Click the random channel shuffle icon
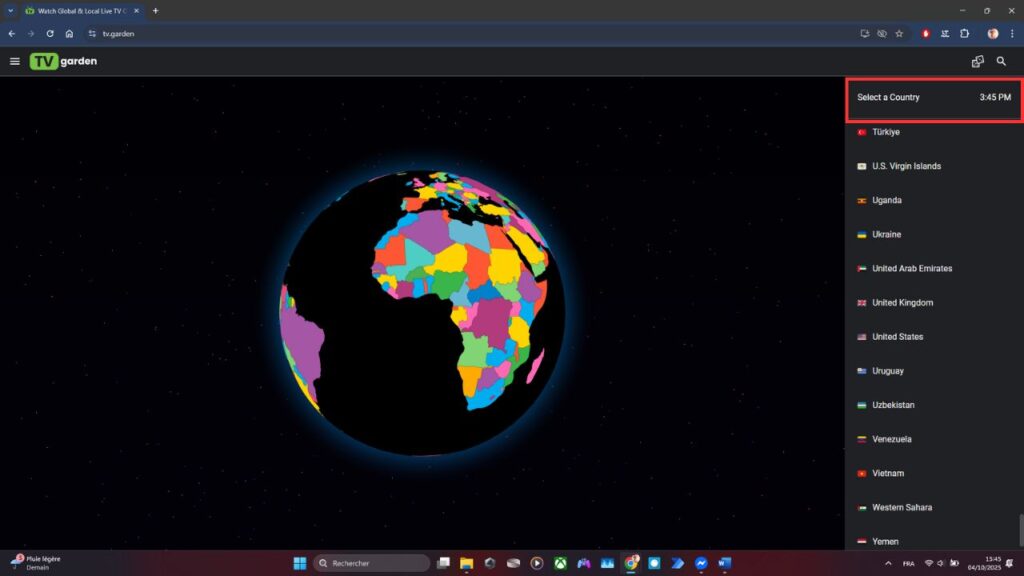This screenshot has width=1024, height=576. click(977, 61)
